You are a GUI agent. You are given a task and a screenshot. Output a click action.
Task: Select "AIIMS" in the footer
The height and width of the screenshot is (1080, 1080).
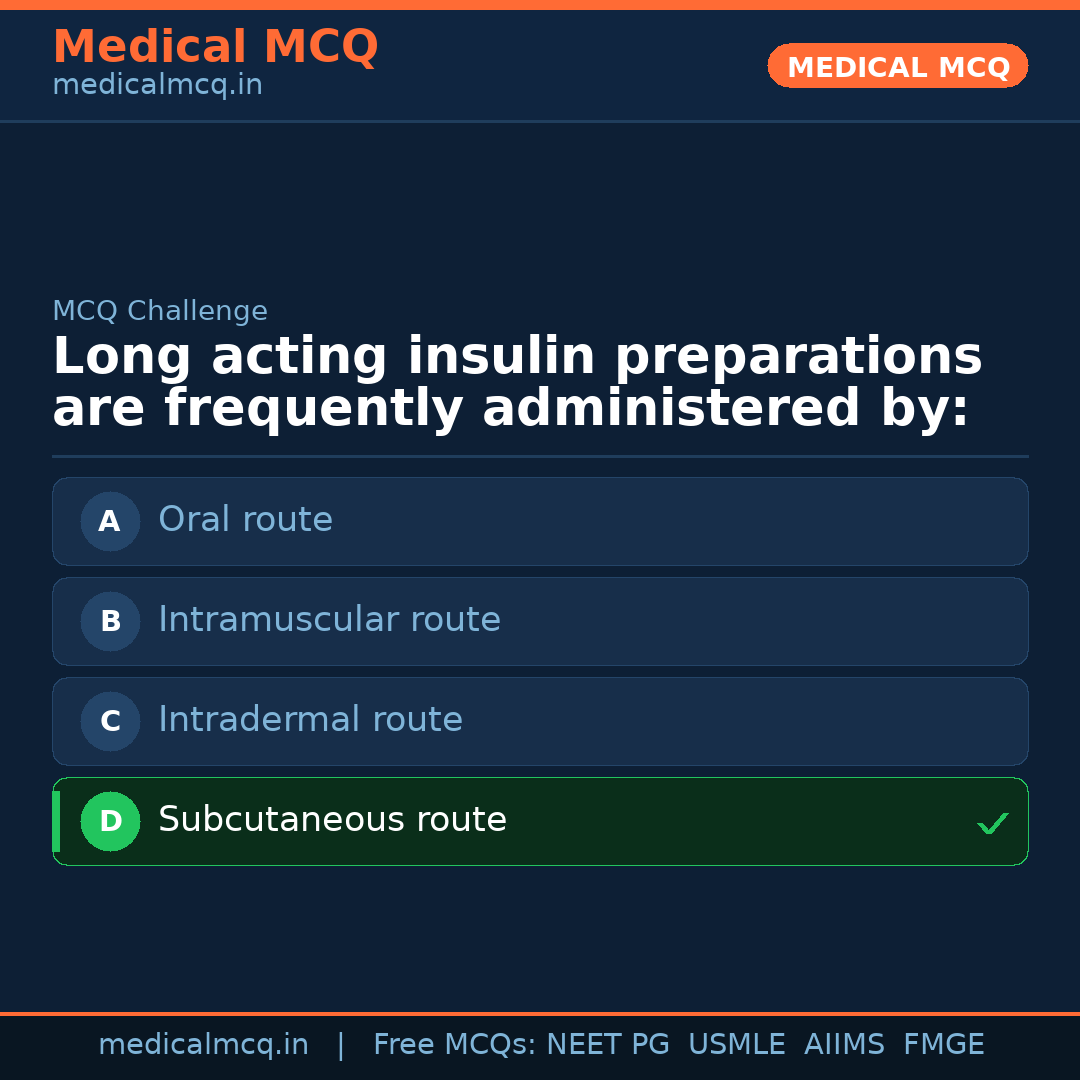844,1045
